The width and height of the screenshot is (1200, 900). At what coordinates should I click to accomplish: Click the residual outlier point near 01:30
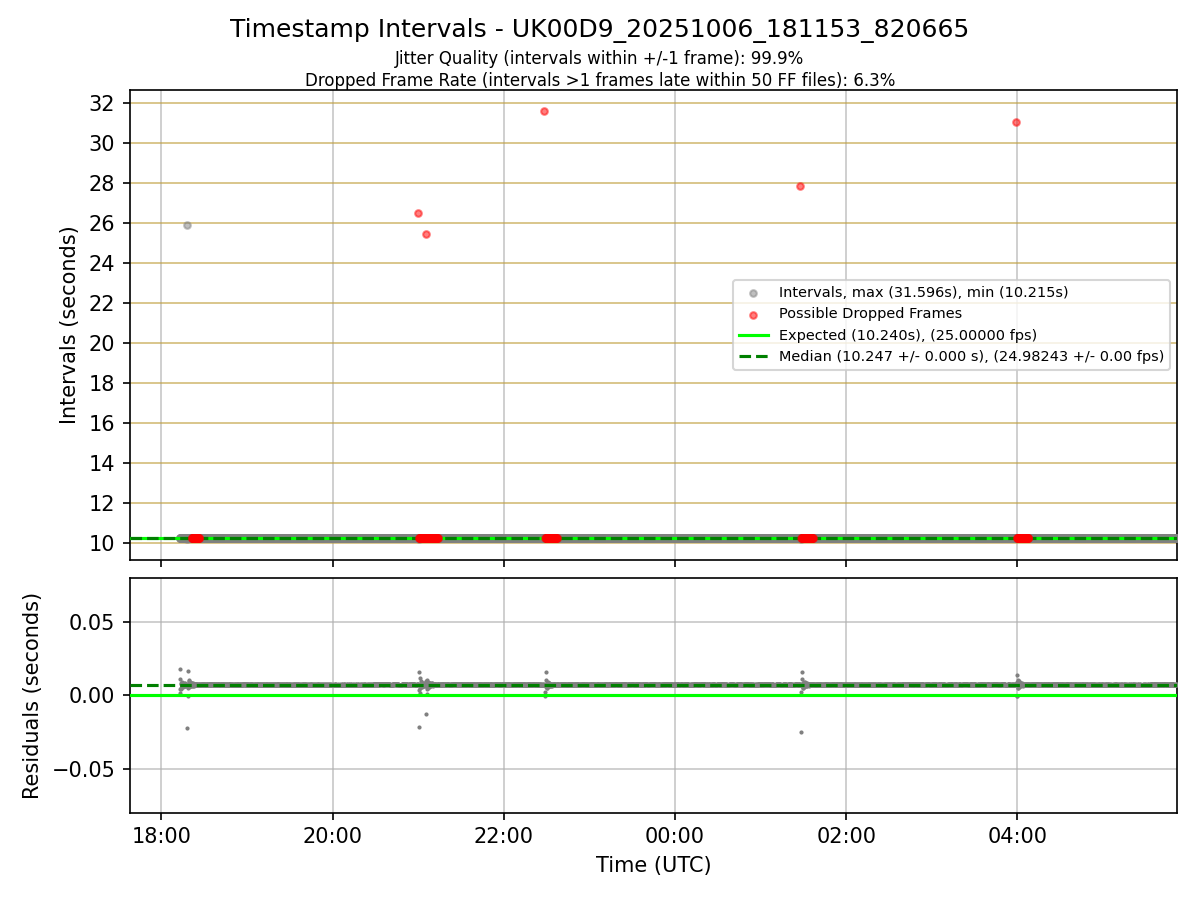click(801, 732)
